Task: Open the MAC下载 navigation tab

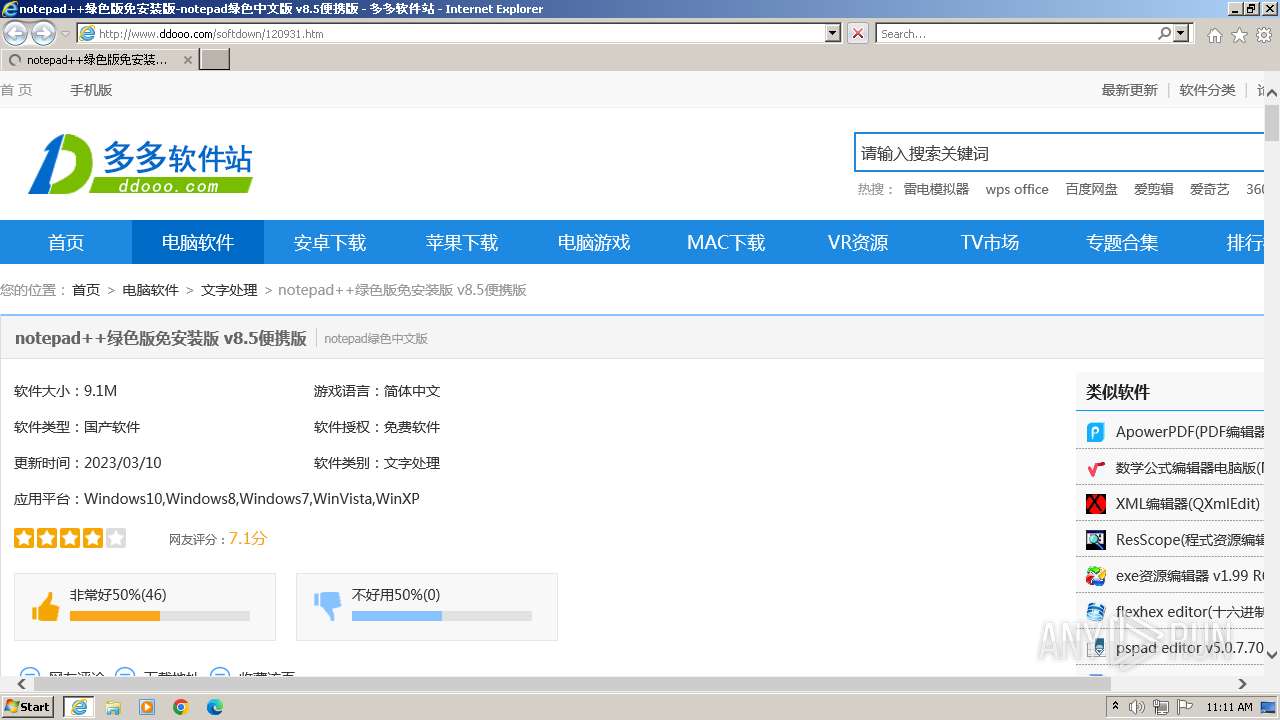Action: point(726,242)
